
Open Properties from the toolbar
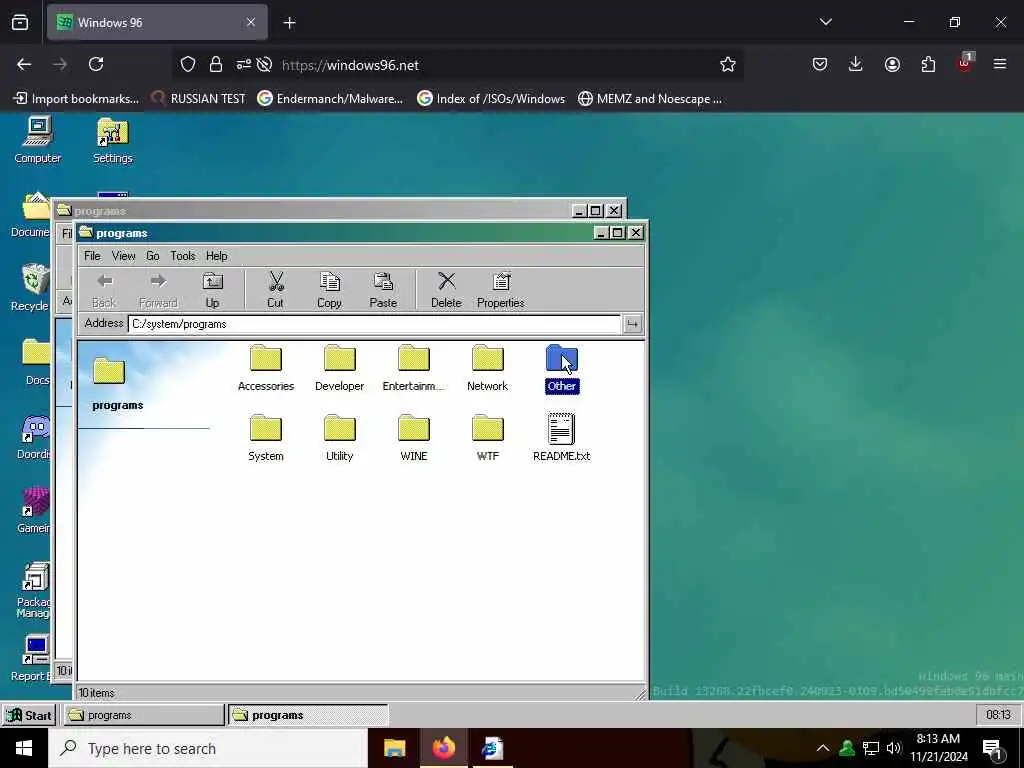501,290
